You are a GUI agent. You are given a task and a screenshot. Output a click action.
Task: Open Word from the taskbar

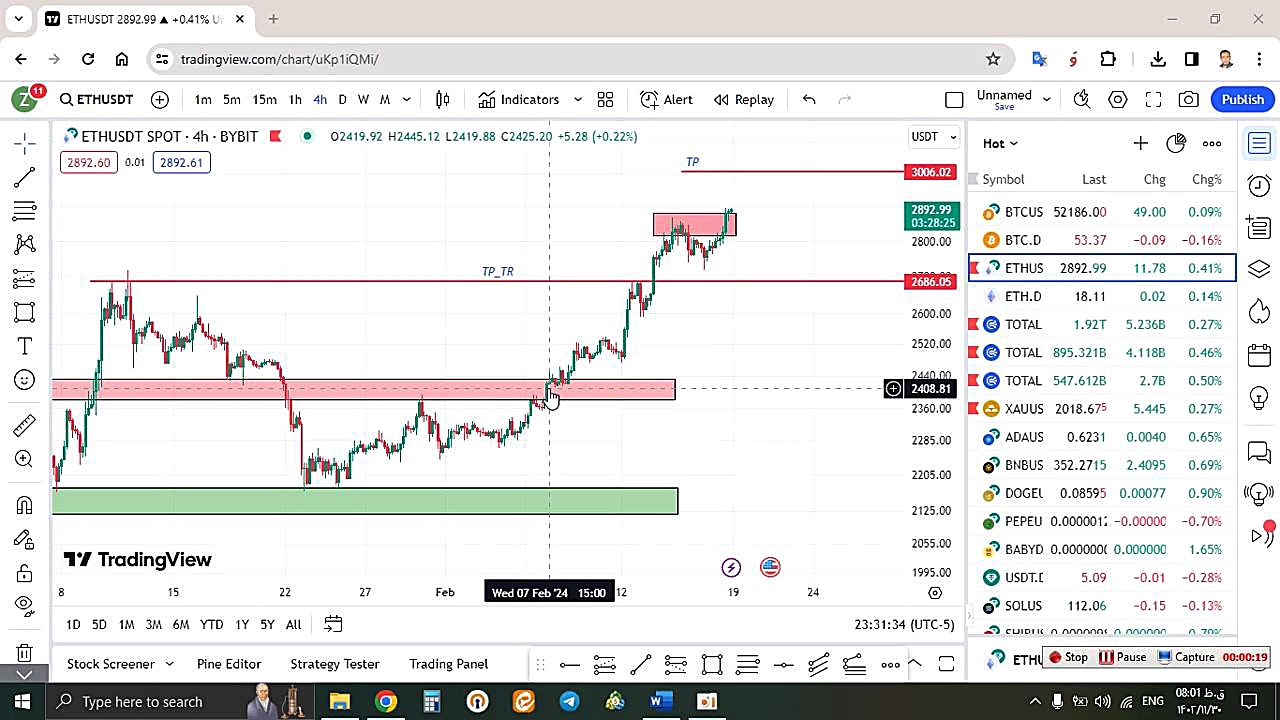[x=660, y=702]
